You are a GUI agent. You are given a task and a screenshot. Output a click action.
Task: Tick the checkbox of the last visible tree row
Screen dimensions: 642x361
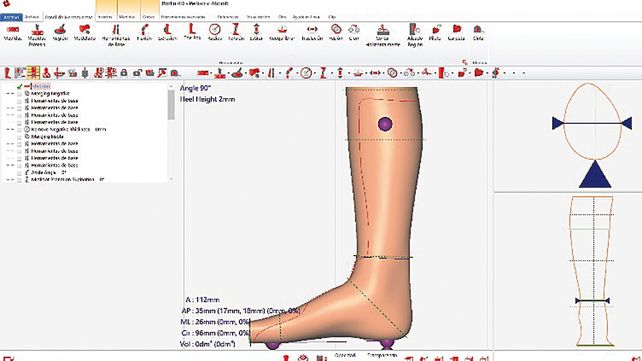[19, 179]
